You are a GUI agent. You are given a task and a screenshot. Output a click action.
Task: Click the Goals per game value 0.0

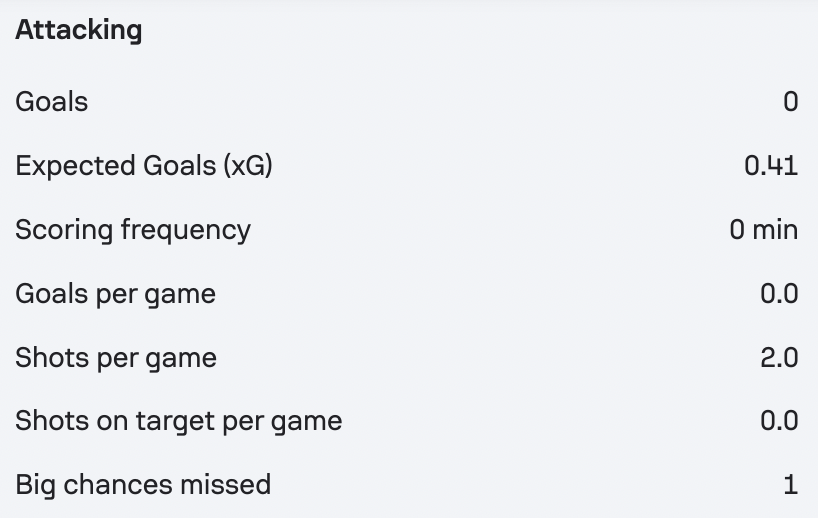coord(779,294)
